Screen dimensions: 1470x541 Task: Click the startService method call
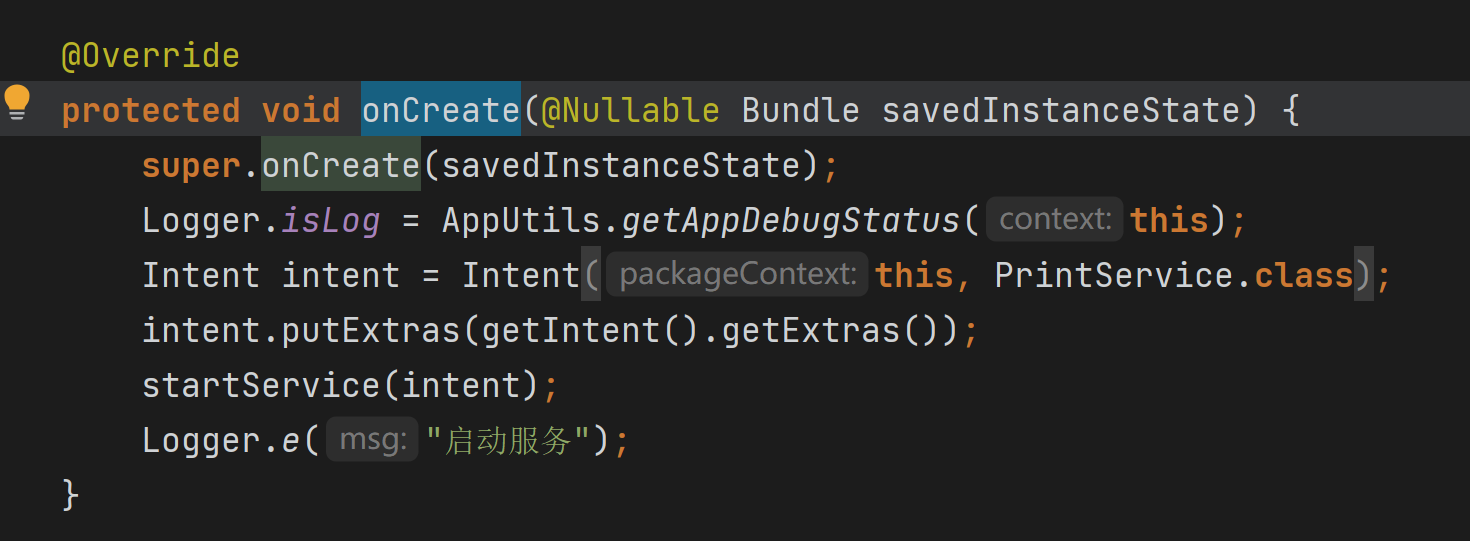[261, 385]
